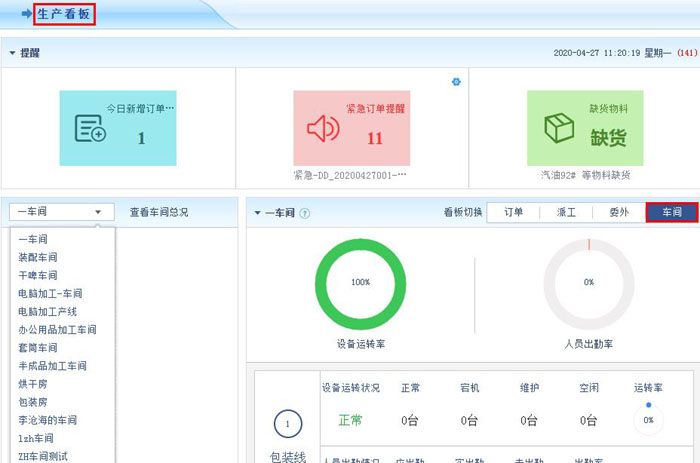700x463 pixels.
Task: Click the 查看车间总况 link
Action: tap(159, 212)
